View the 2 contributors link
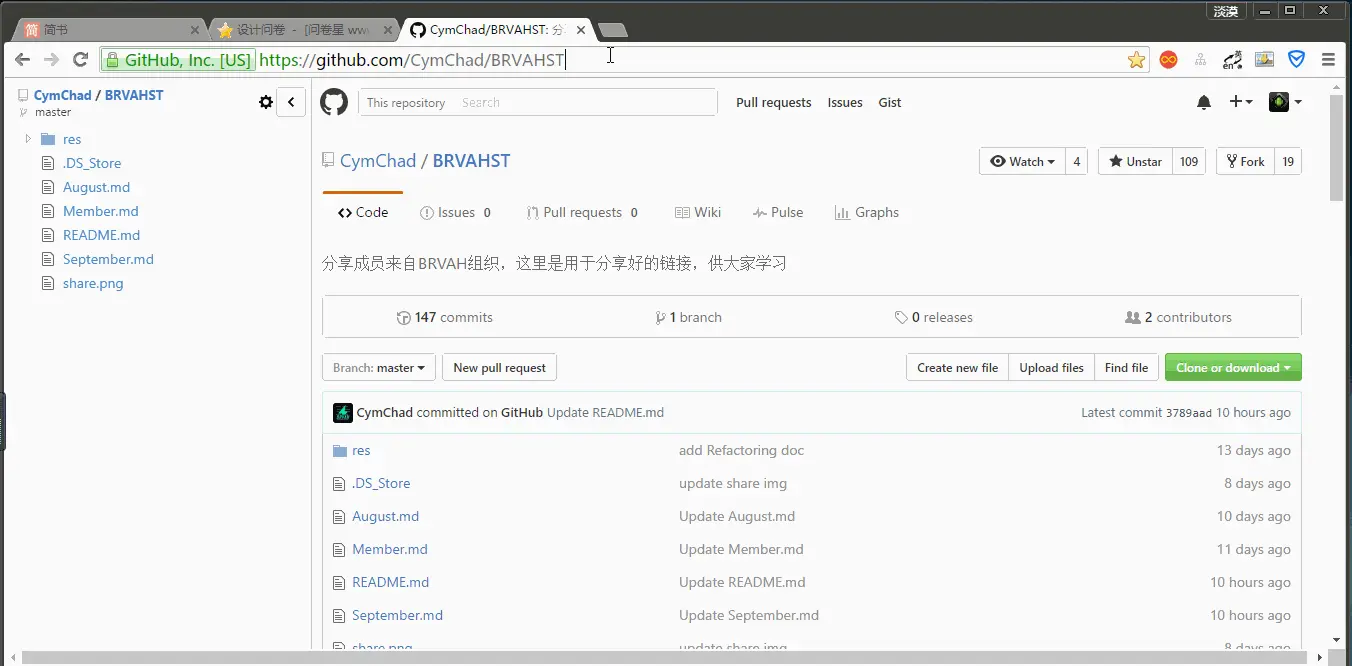1352x666 pixels. tap(1178, 317)
